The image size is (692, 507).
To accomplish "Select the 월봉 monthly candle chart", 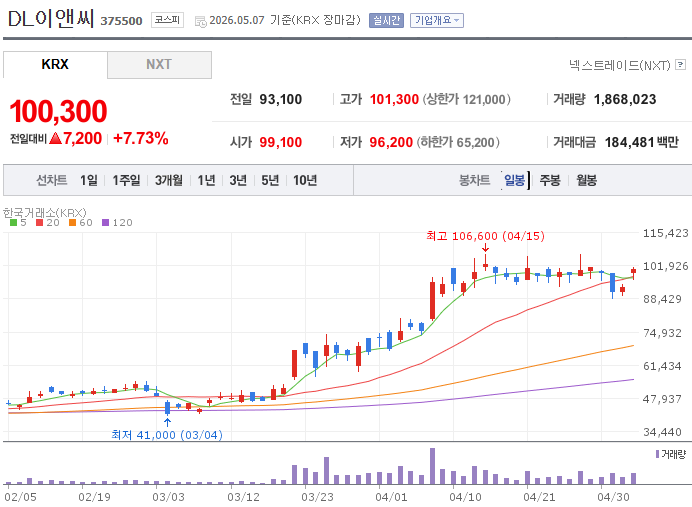I will click(587, 180).
